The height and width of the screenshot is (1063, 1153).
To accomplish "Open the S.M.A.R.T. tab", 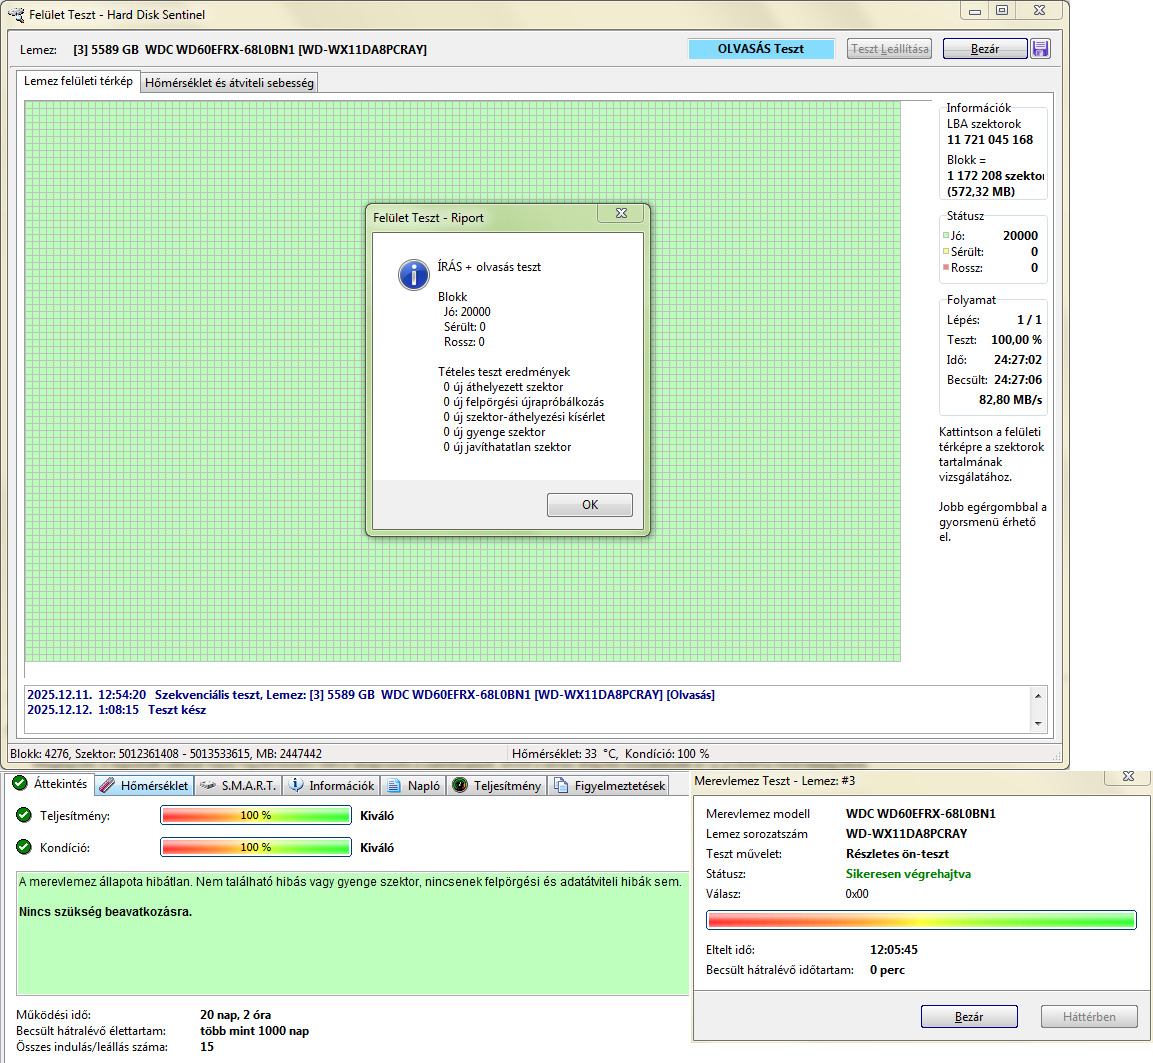I will tap(238, 785).
